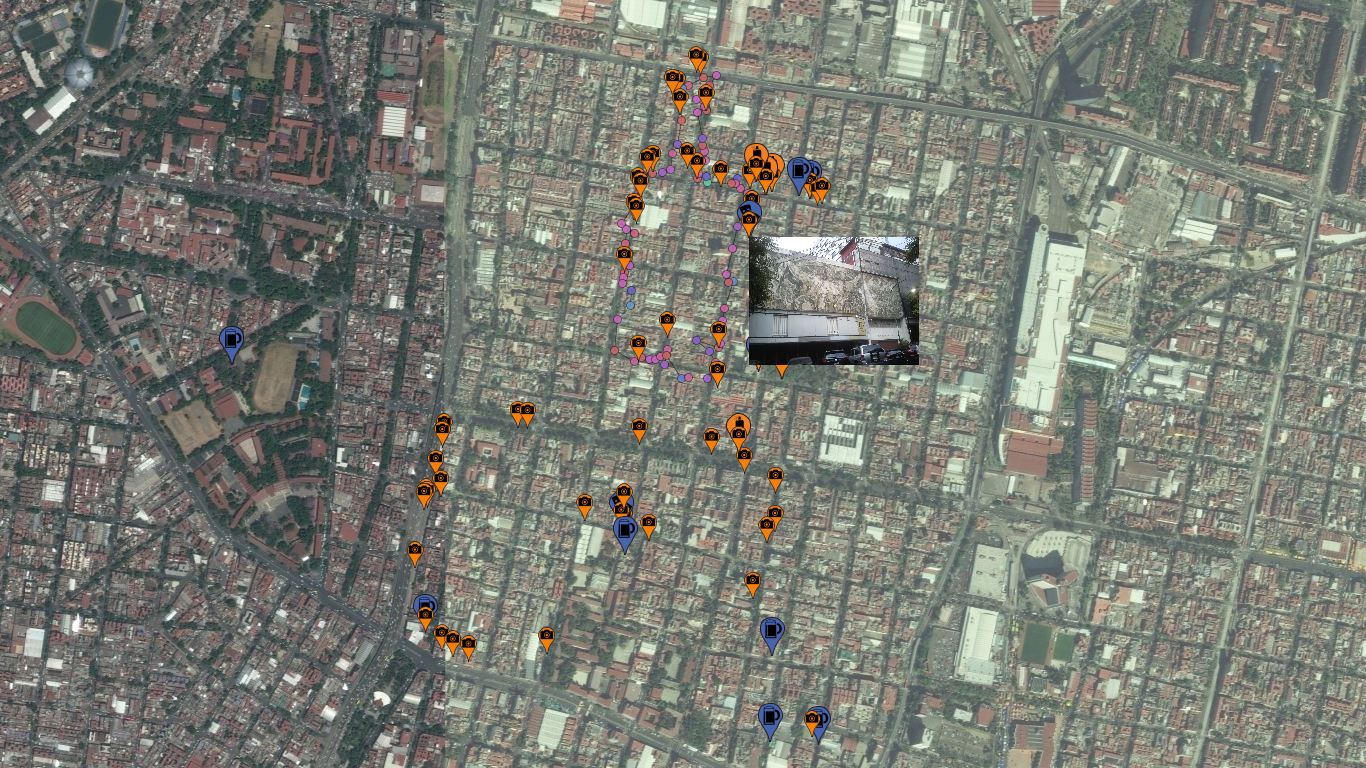1366x768 pixels.
Task: Open the isolated camera pin on the wide boulevard's middle
Action: pos(415,552)
